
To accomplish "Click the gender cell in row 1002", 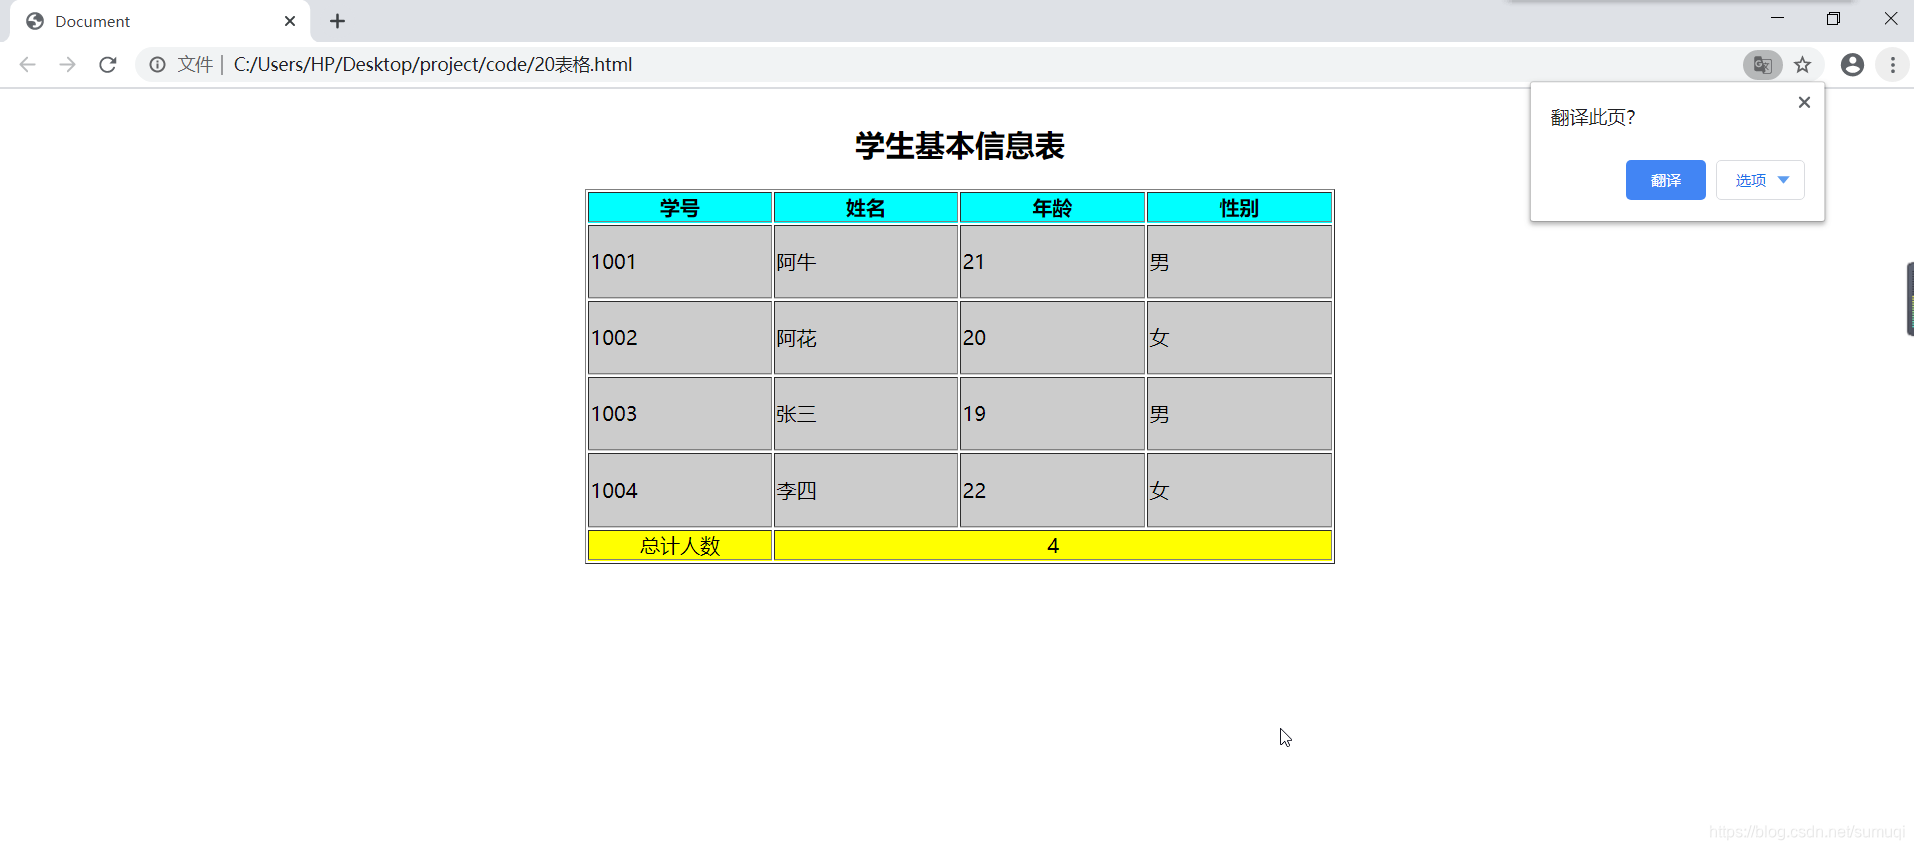I will (1239, 338).
